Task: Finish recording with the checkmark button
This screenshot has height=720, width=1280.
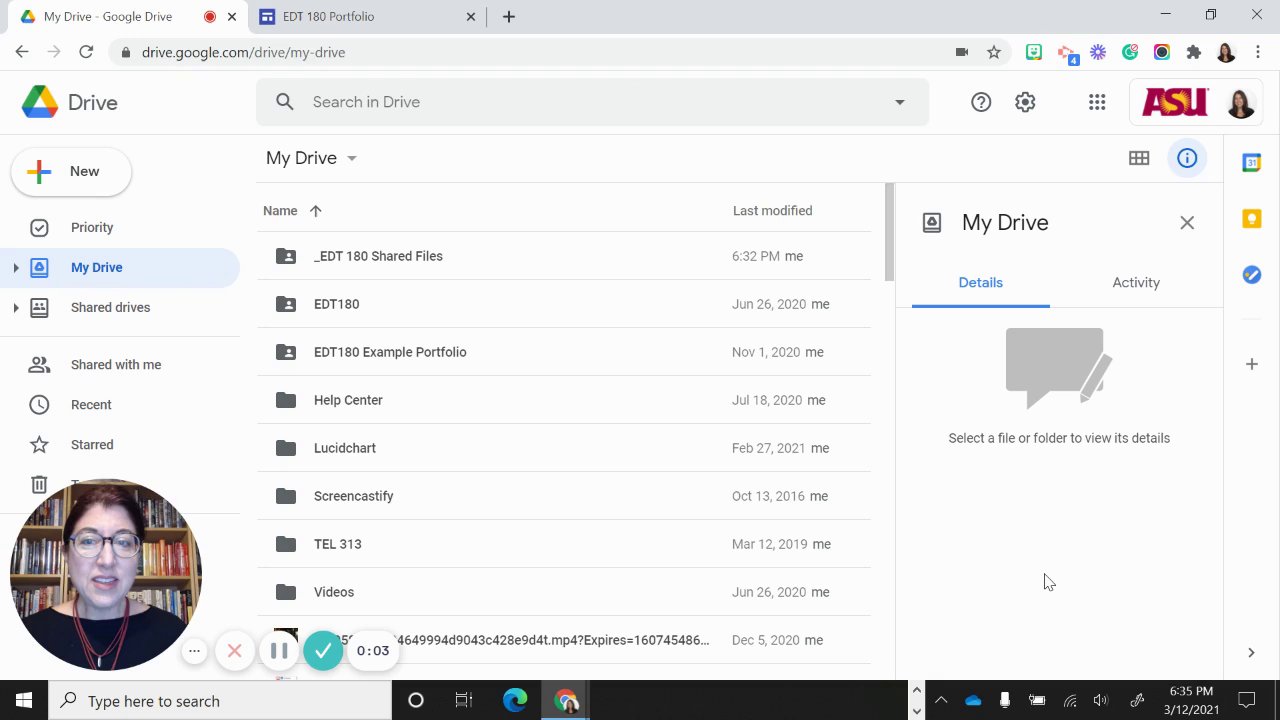Action: coord(323,651)
